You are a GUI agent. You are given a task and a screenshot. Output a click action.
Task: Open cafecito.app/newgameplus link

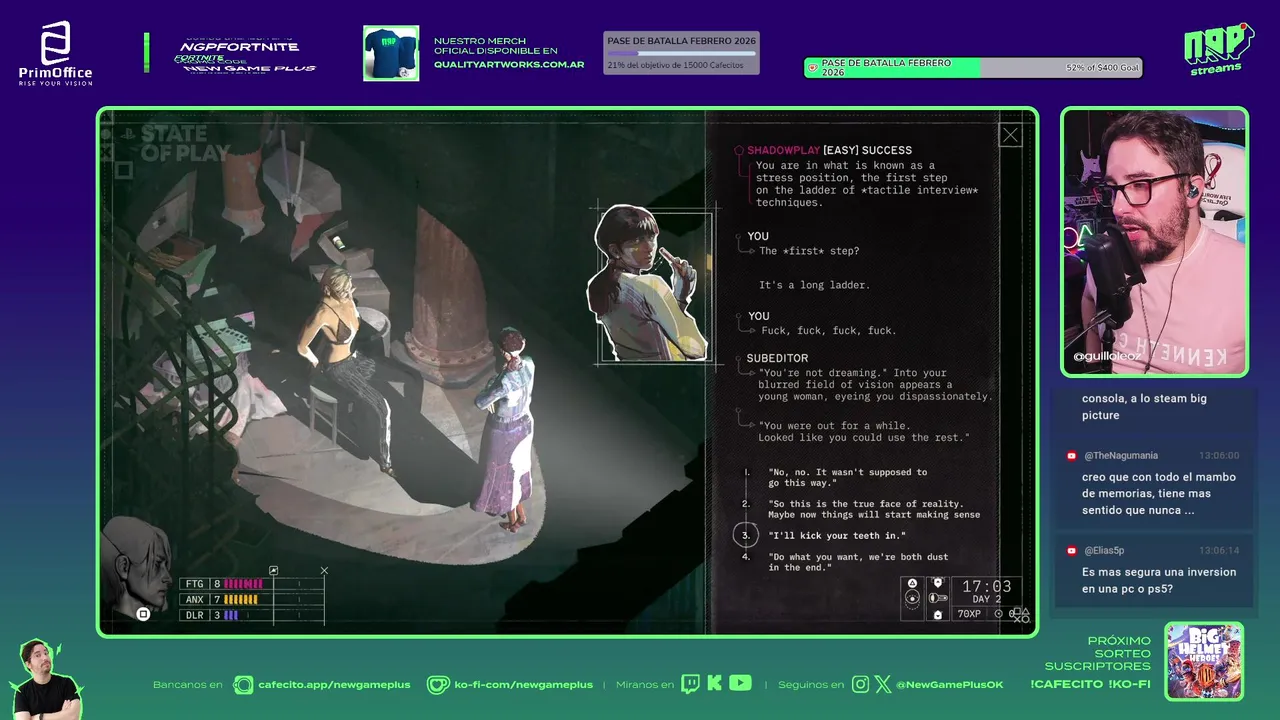pyautogui.click(x=334, y=685)
